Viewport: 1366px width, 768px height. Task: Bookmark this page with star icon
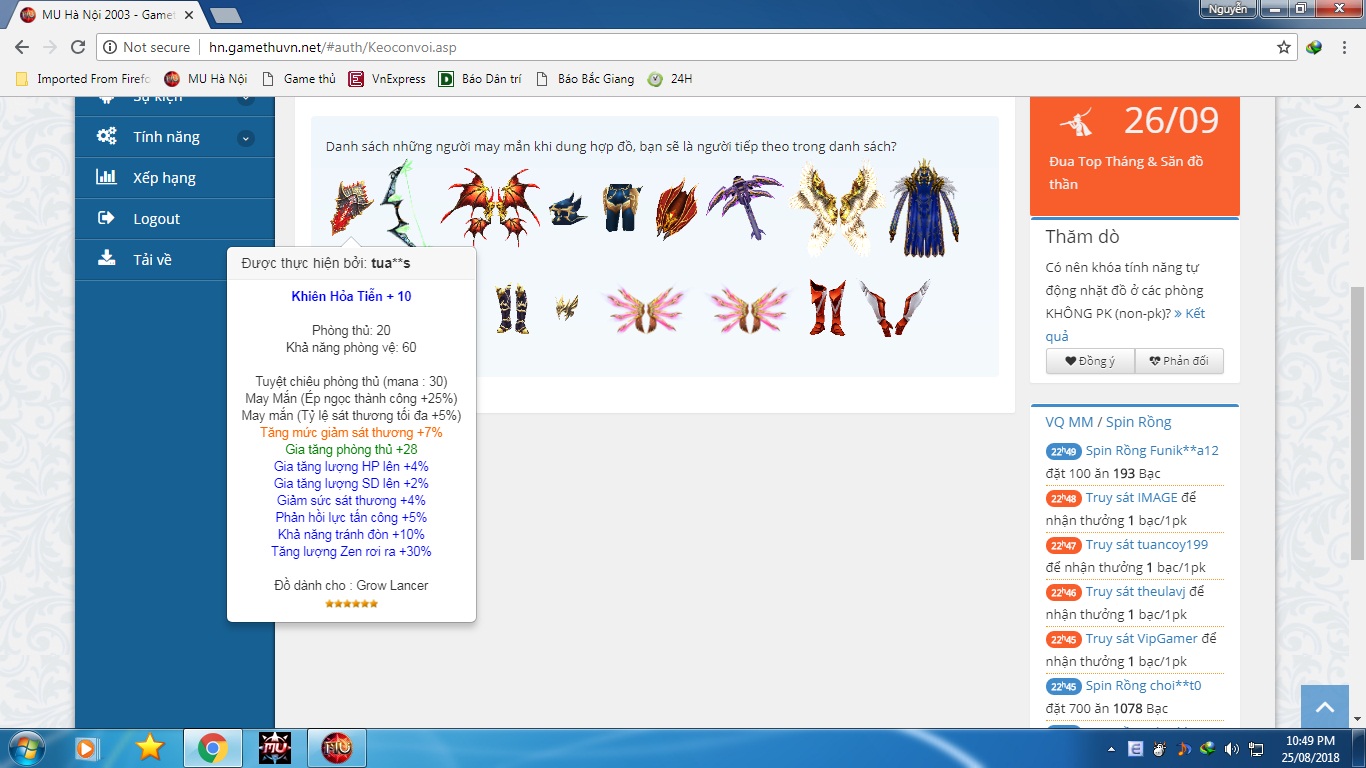click(x=1284, y=47)
